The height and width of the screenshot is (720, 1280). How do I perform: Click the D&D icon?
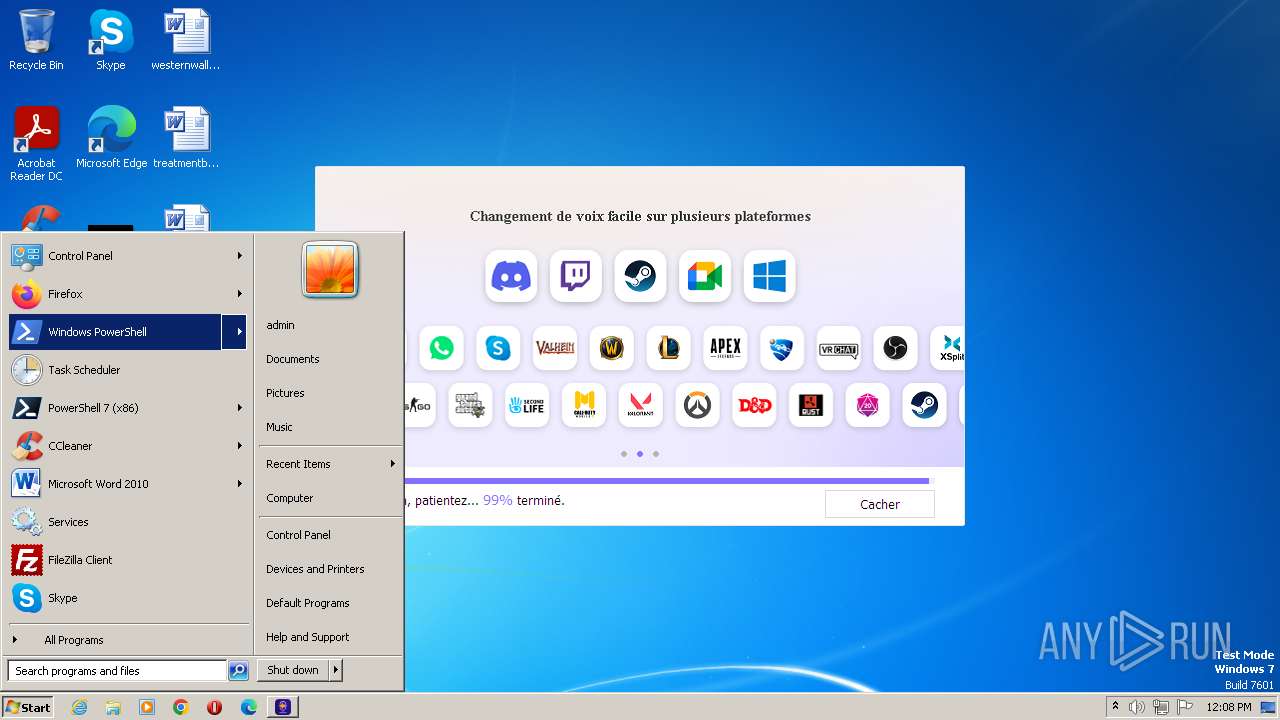[x=754, y=405]
